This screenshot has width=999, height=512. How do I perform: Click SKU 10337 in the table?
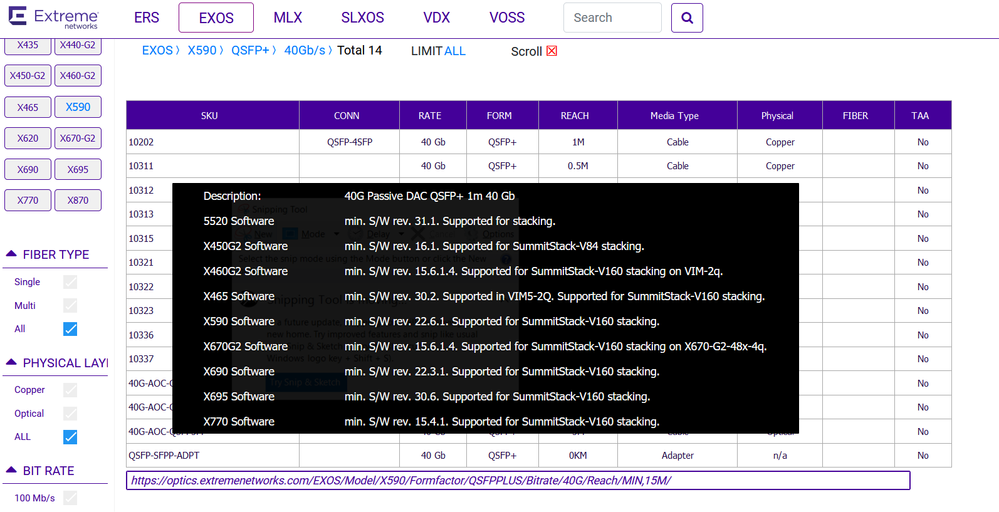141,359
